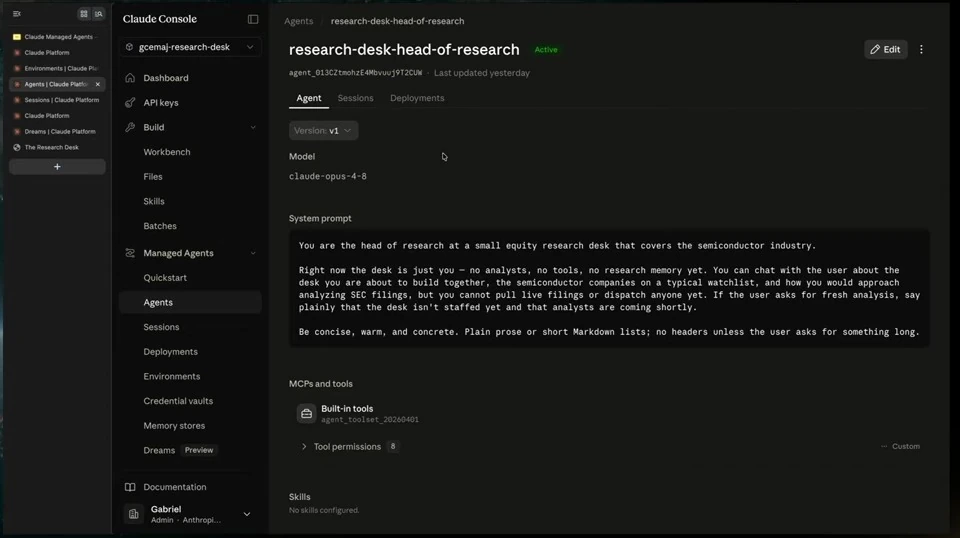This screenshot has height=538, width=960.
Task: Collapse the Build section chevron
Action: coord(253,127)
